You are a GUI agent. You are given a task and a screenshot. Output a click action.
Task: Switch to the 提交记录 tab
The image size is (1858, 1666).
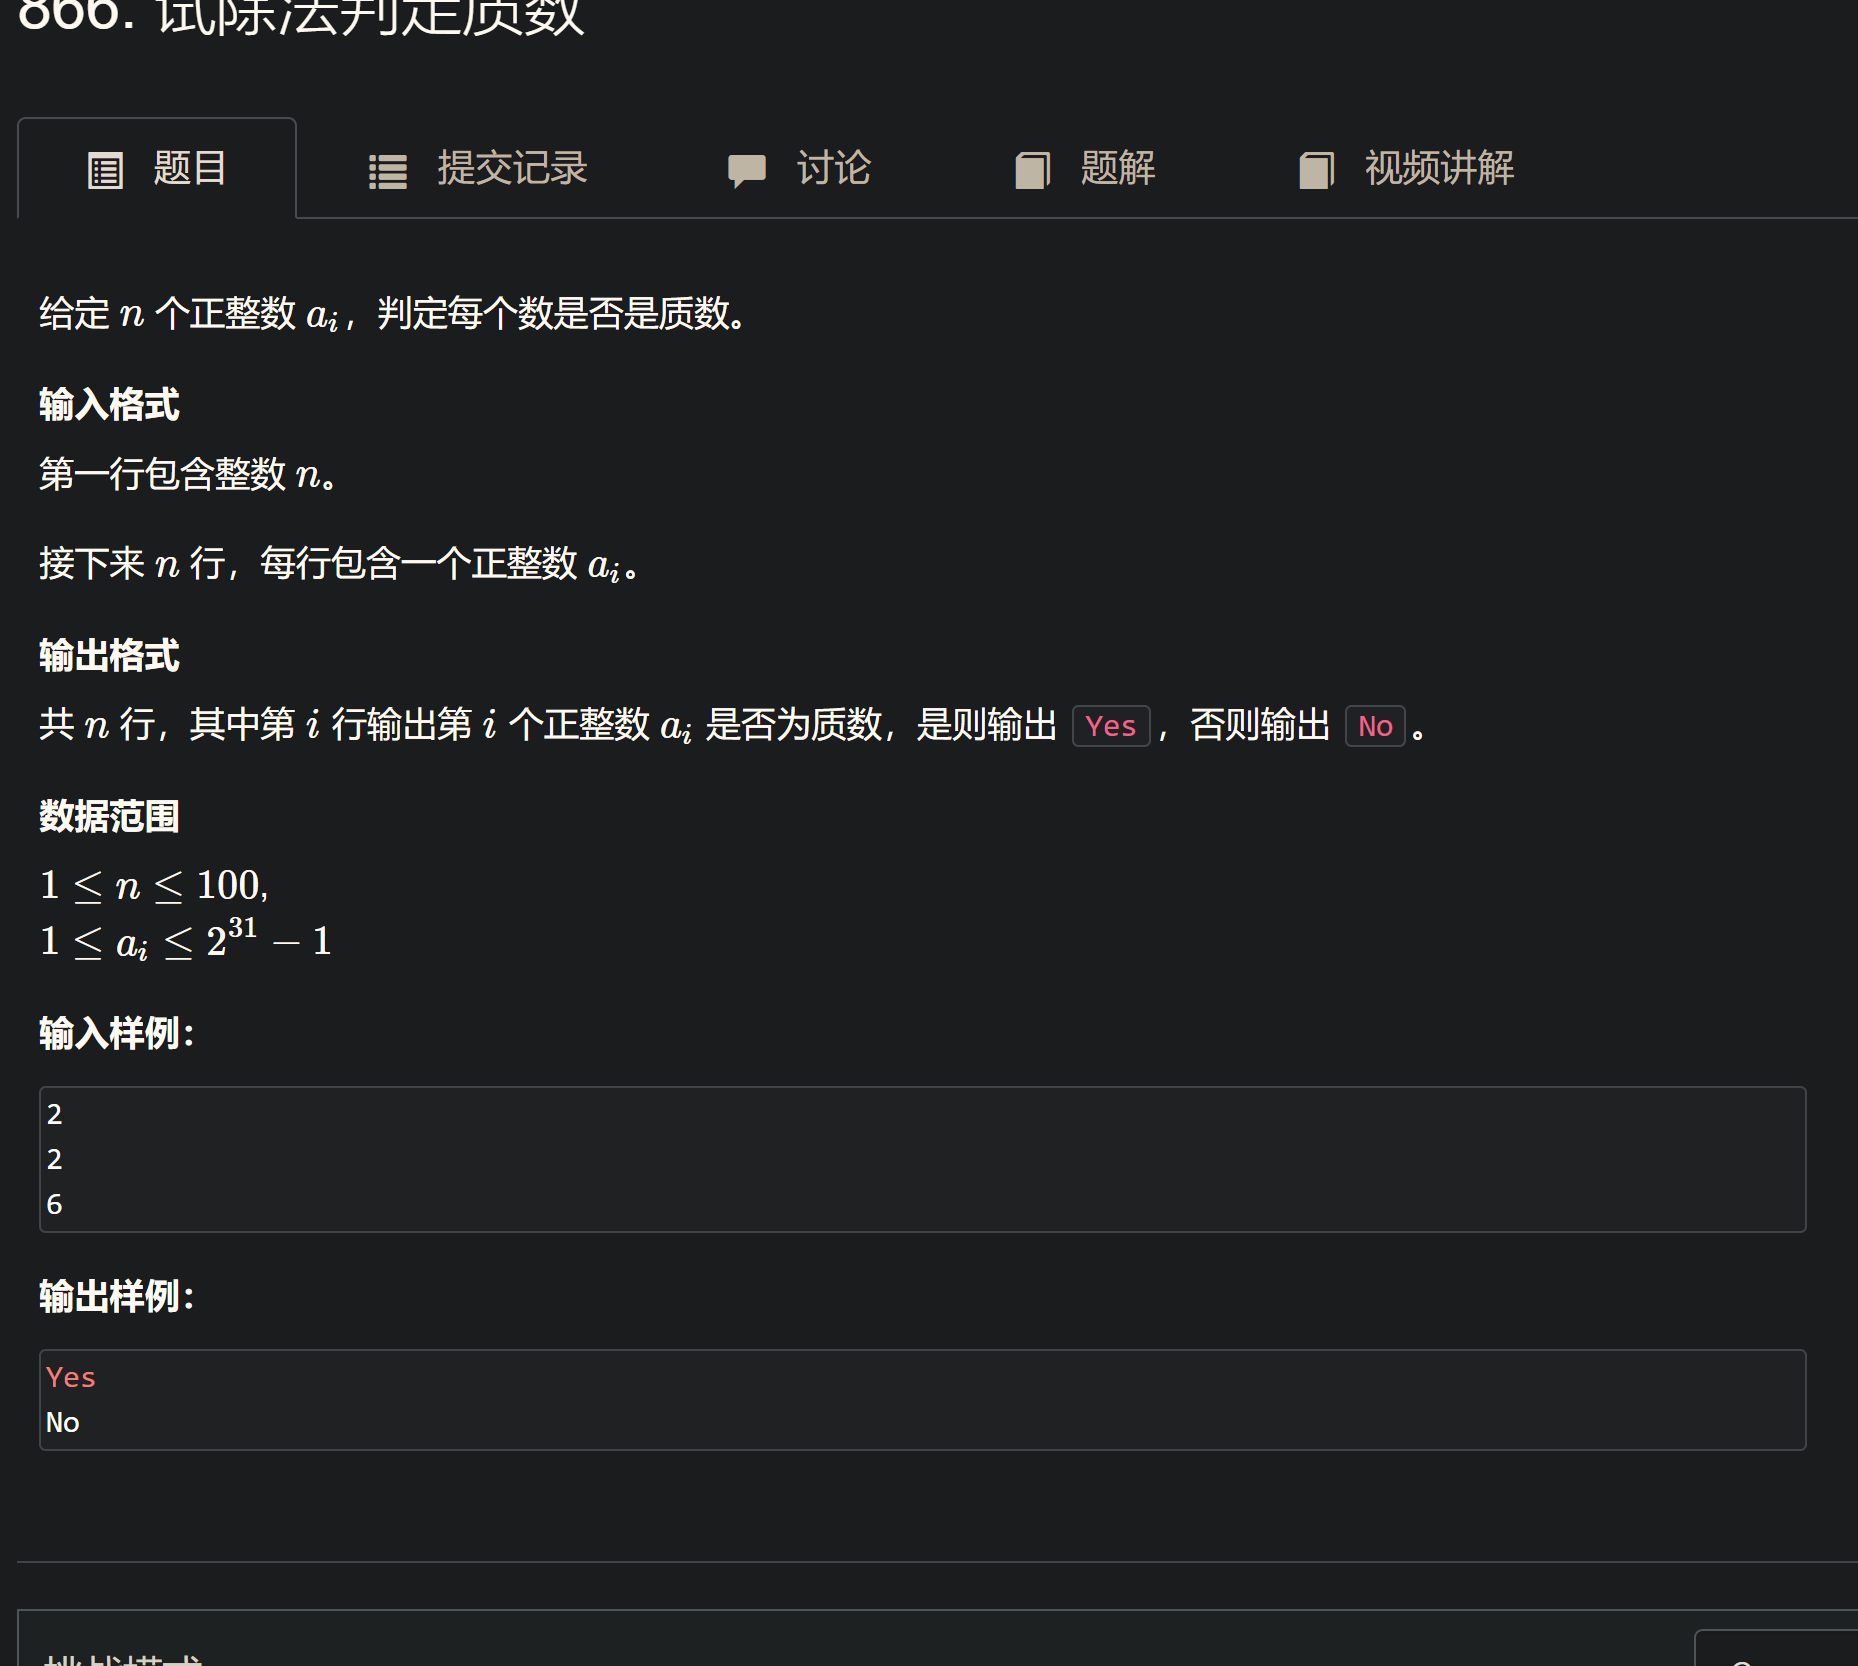(511, 170)
